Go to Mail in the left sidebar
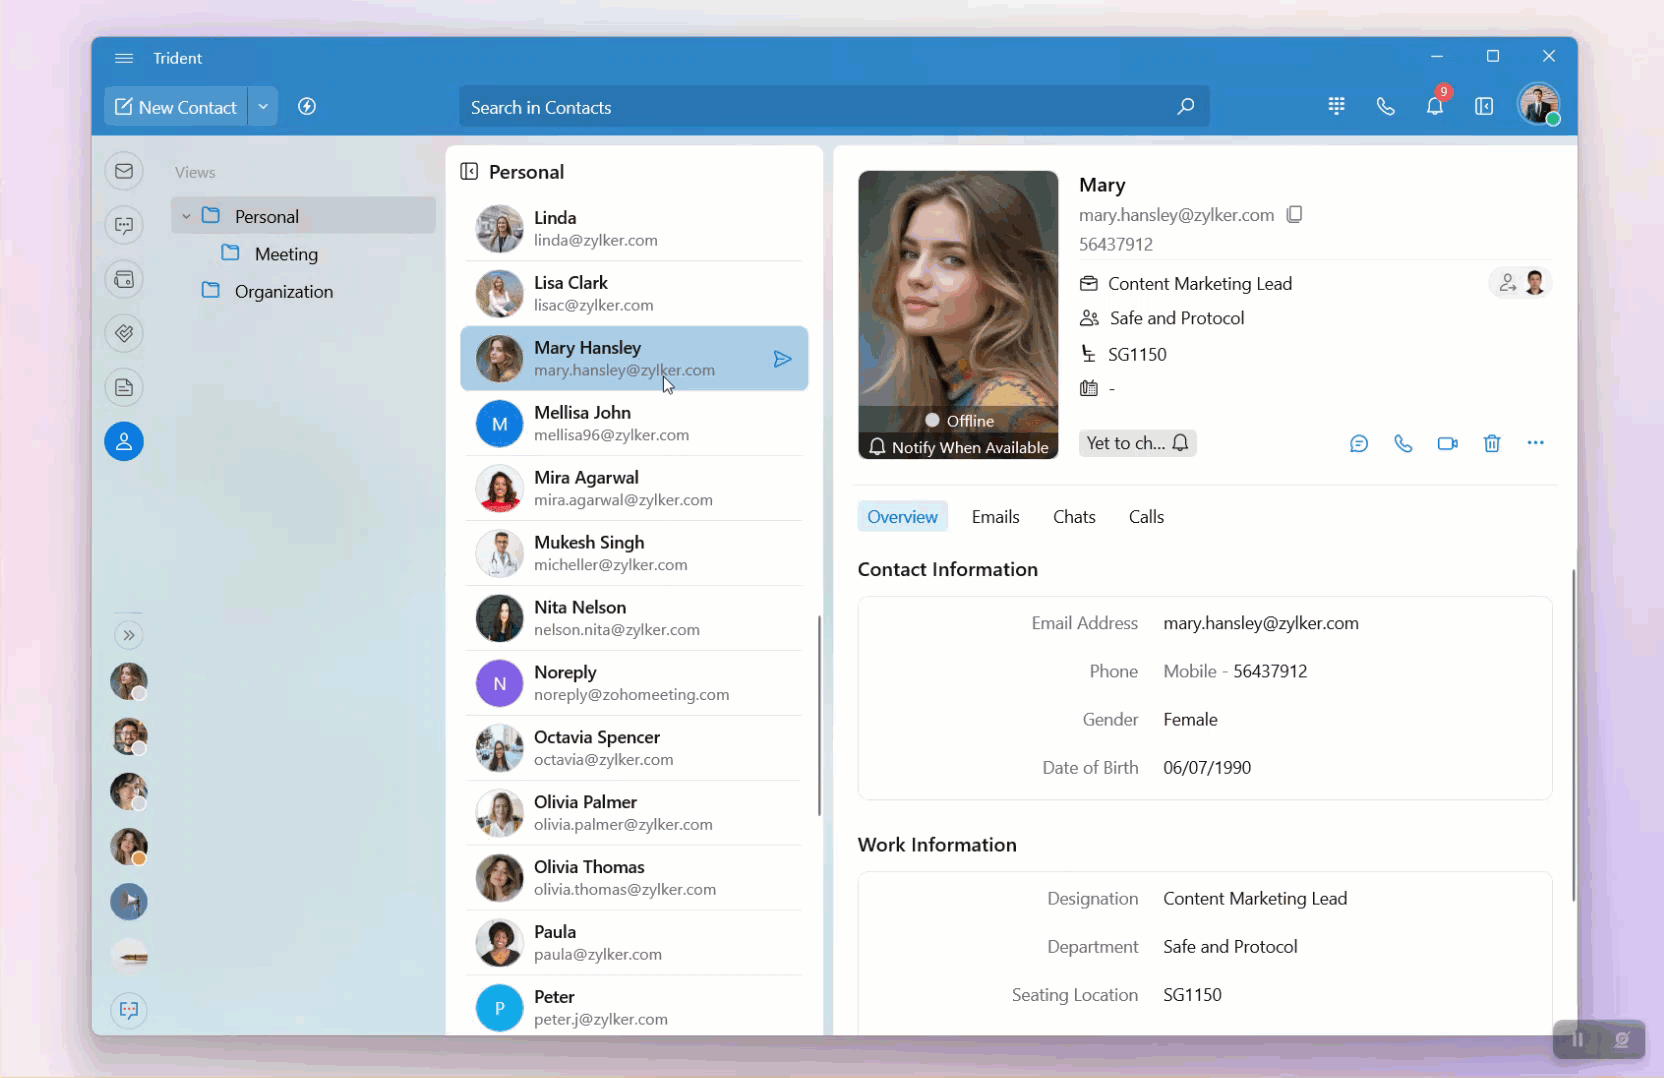 point(124,171)
